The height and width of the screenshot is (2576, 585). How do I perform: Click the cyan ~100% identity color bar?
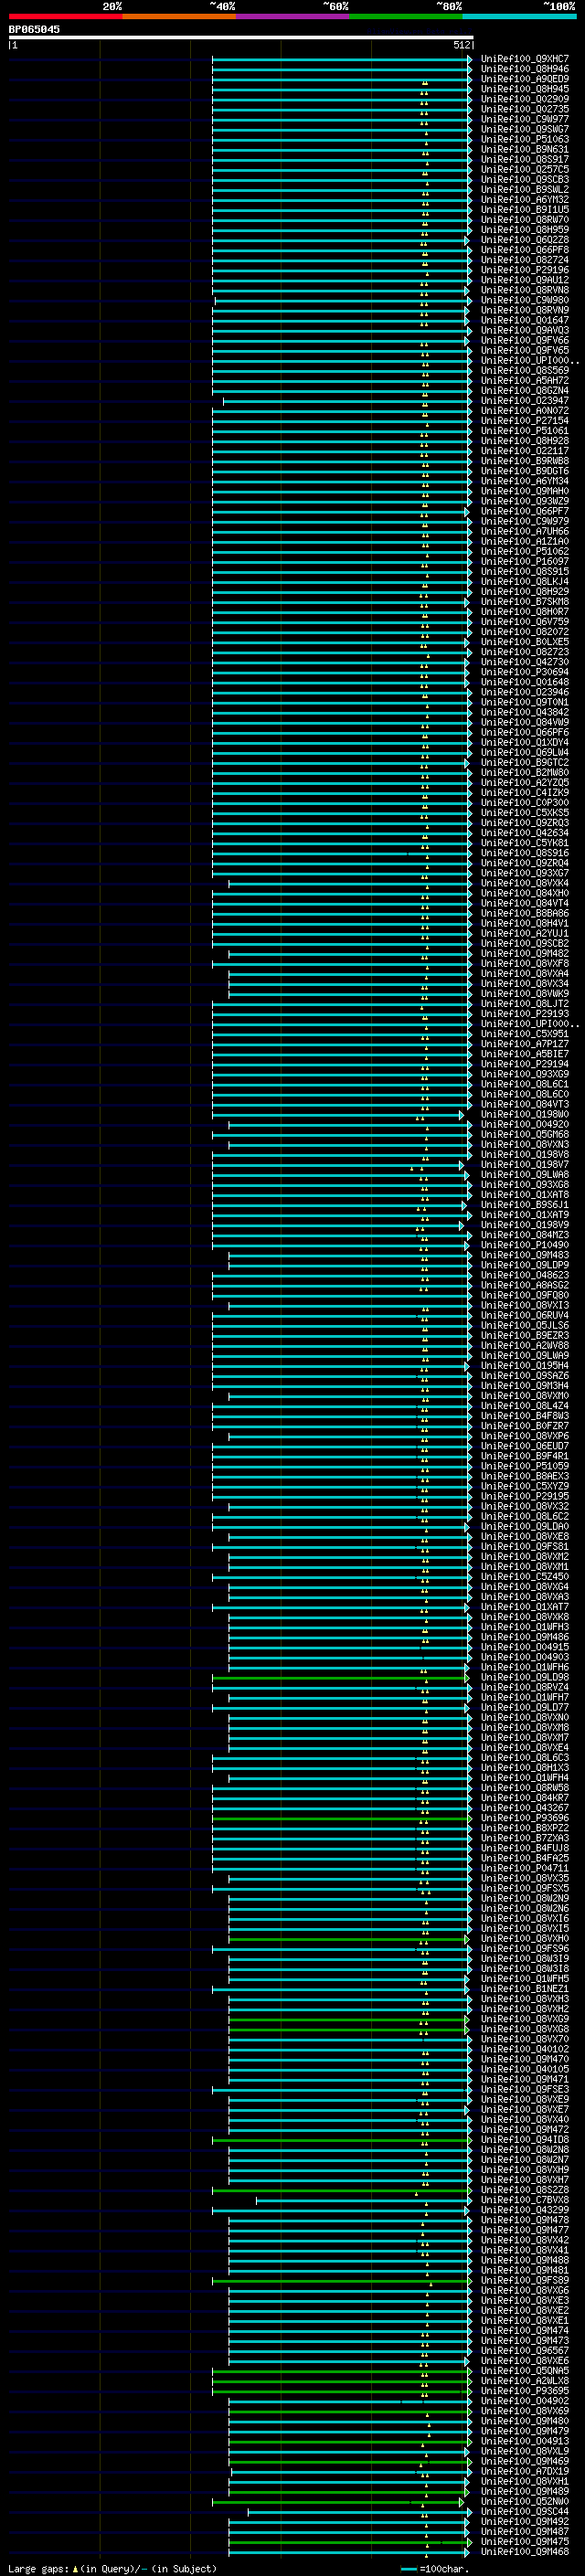pyautogui.click(x=519, y=16)
